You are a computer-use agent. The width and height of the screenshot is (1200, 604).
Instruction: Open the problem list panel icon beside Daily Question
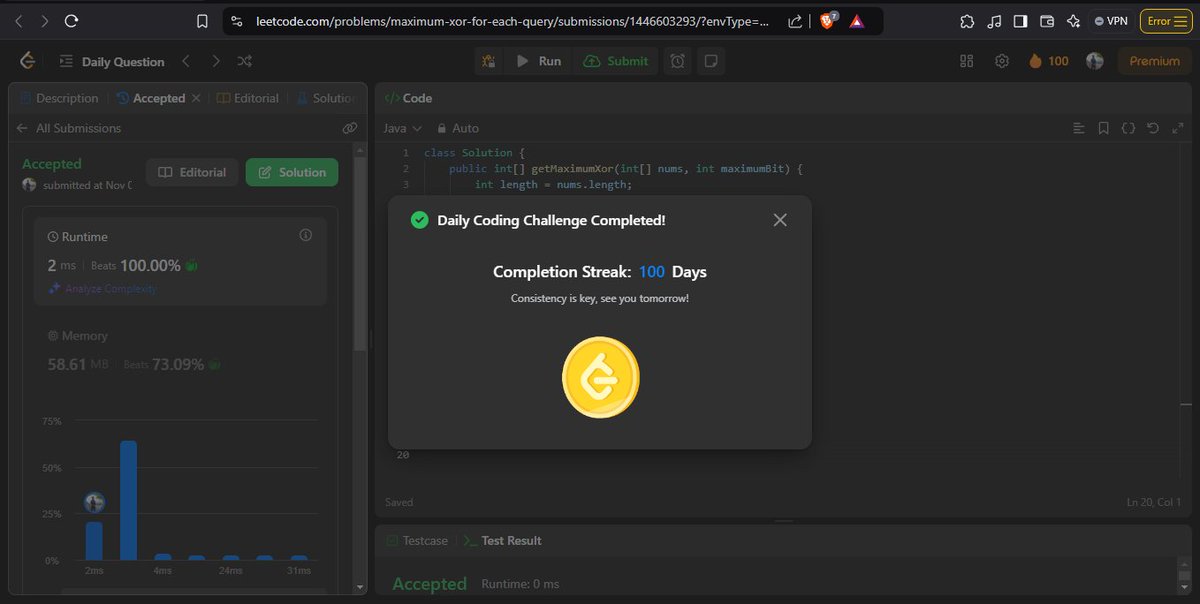[x=66, y=61]
